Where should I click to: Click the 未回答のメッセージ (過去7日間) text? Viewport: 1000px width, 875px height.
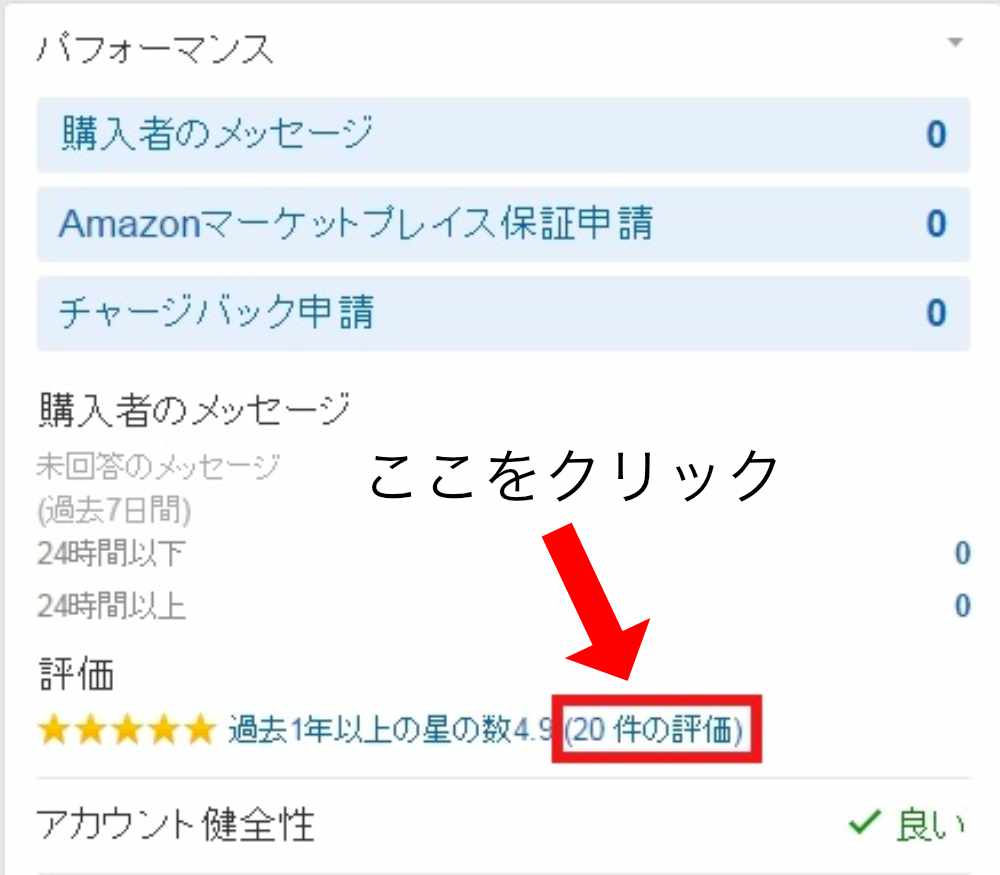point(158,488)
